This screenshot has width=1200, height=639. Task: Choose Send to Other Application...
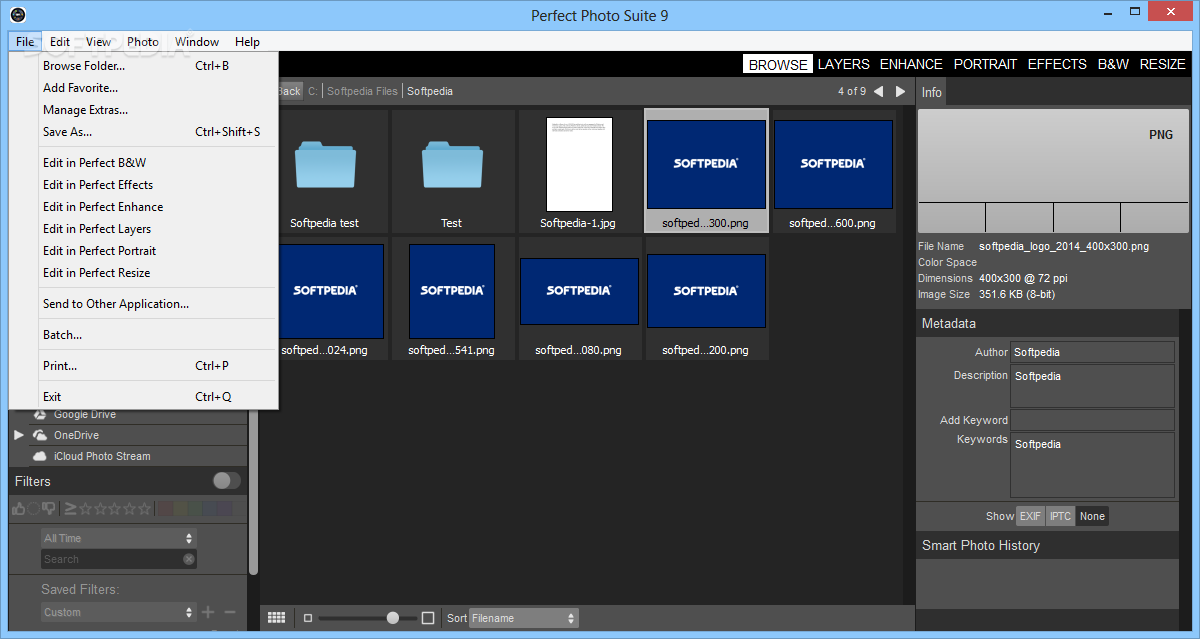click(143, 304)
